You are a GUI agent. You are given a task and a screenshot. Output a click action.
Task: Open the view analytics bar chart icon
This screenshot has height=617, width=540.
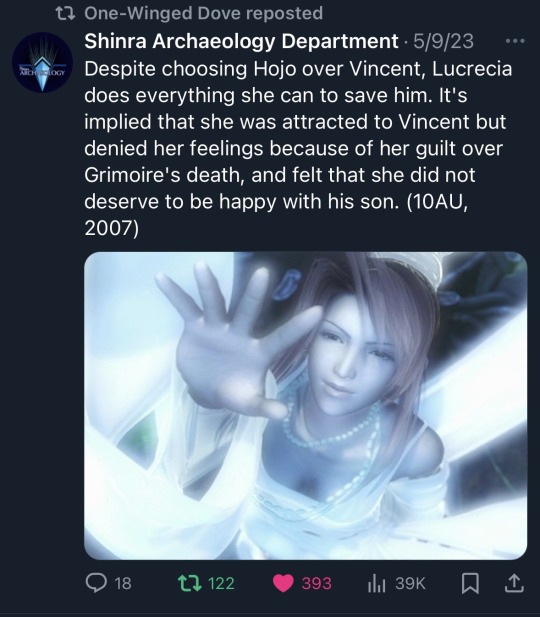[x=376, y=583]
